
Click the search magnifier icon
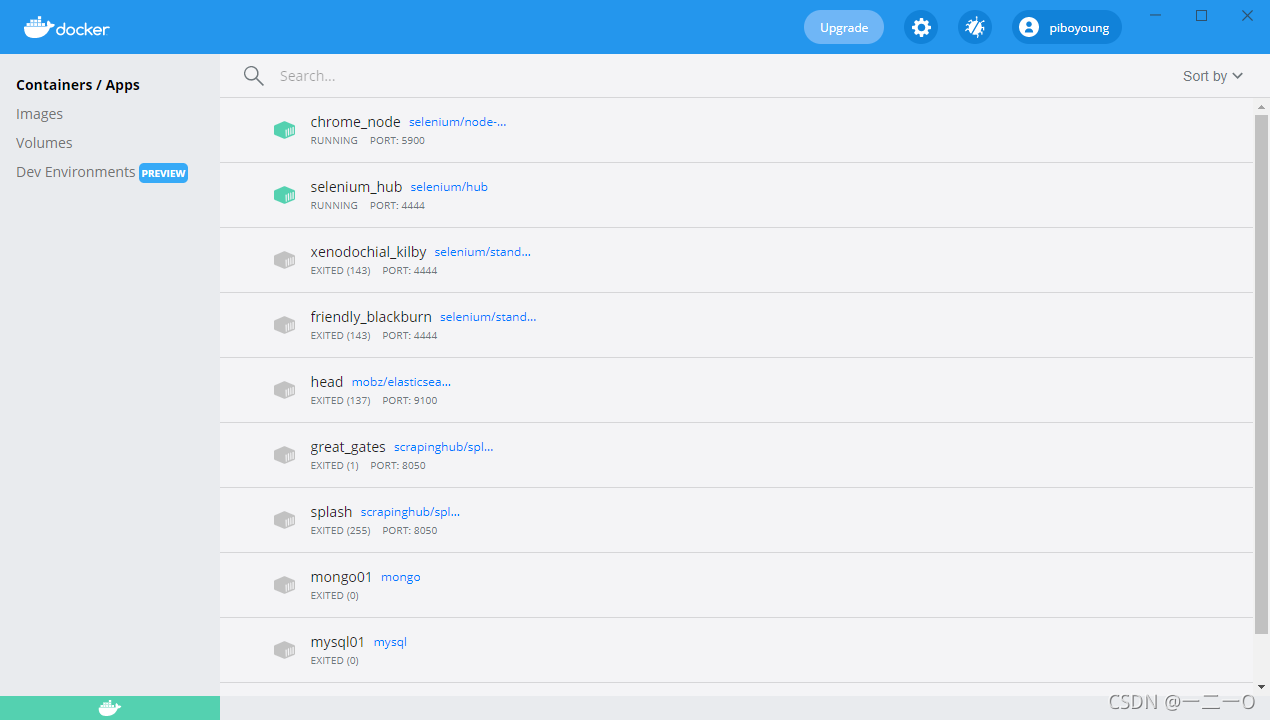point(254,76)
